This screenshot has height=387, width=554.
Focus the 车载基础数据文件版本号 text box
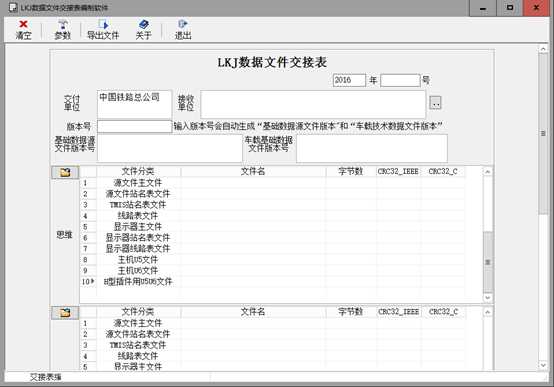(x=372, y=148)
